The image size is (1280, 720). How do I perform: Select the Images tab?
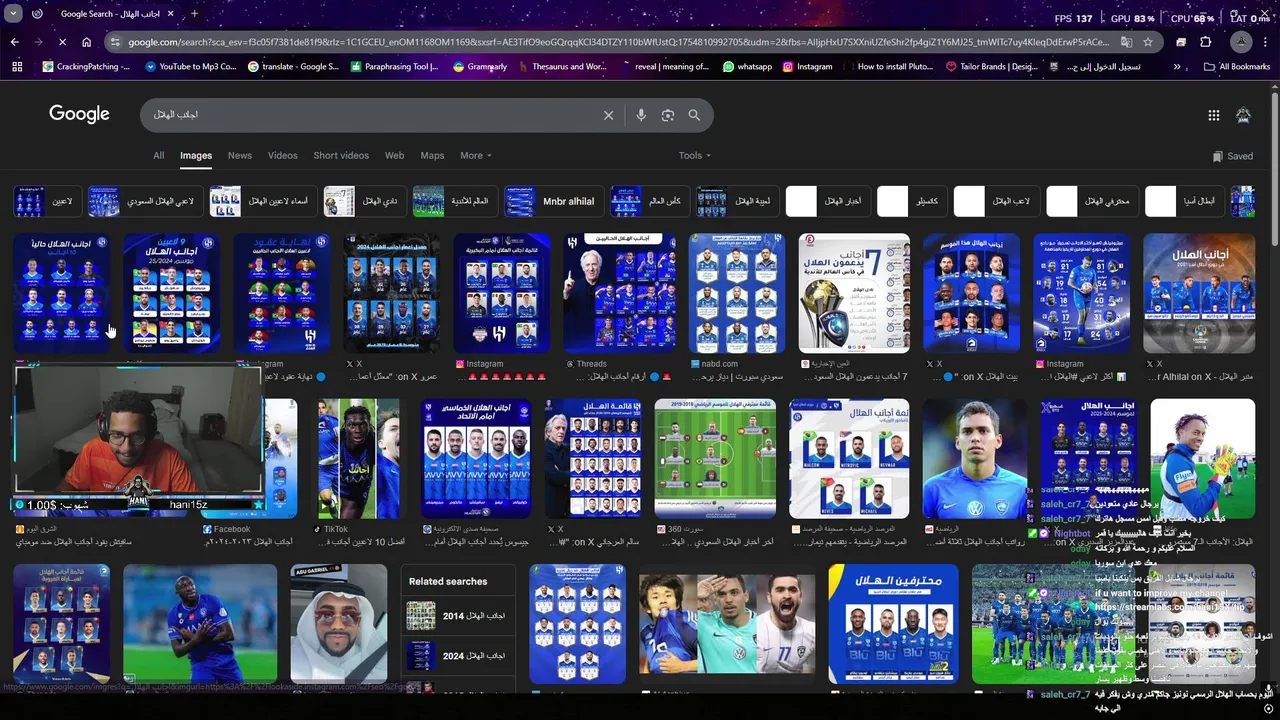tap(196, 155)
